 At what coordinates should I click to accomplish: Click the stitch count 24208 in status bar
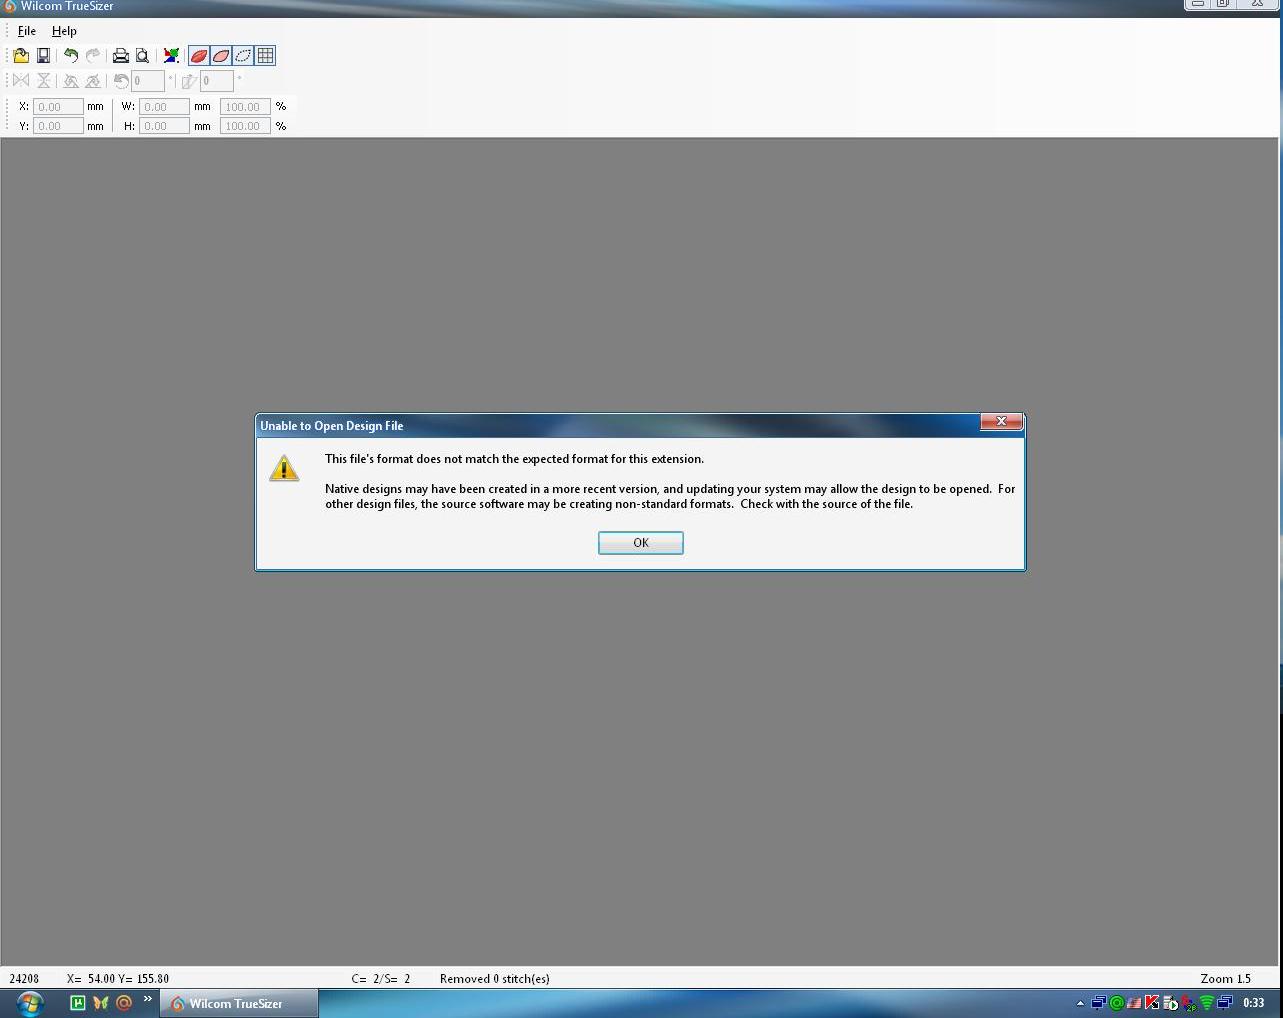point(24,979)
